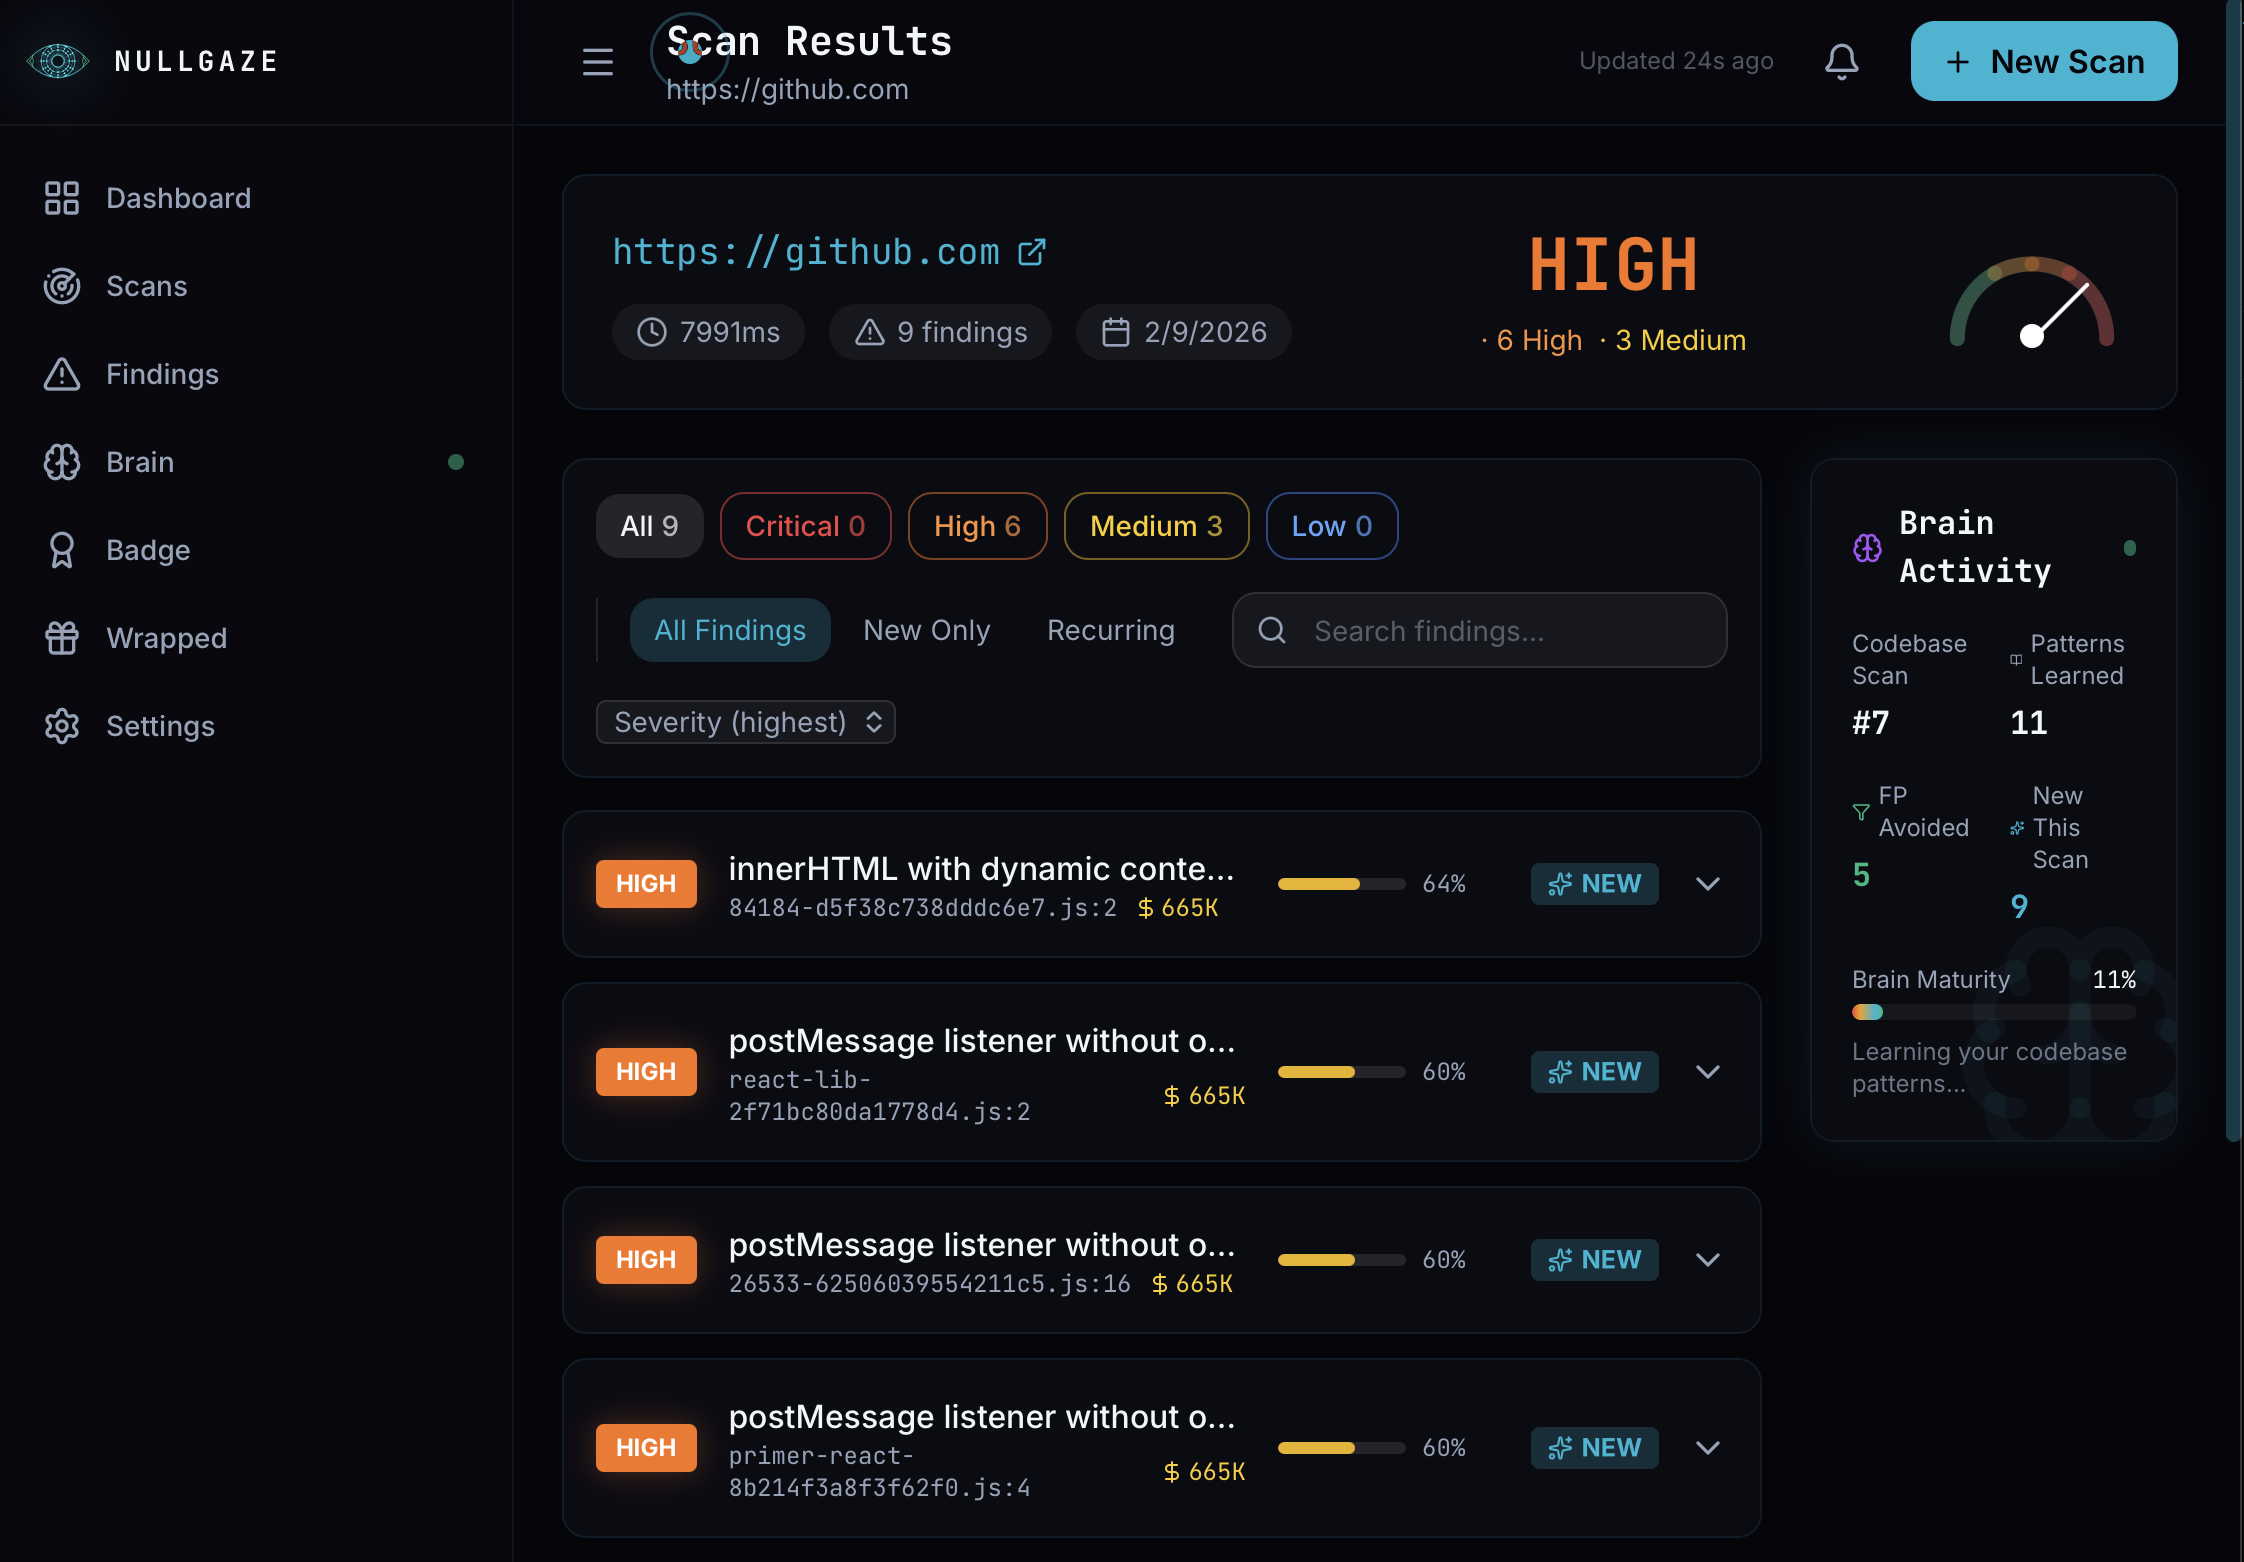Switch to the Recurring findings tab
This screenshot has width=2244, height=1562.
coord(1110,630)
